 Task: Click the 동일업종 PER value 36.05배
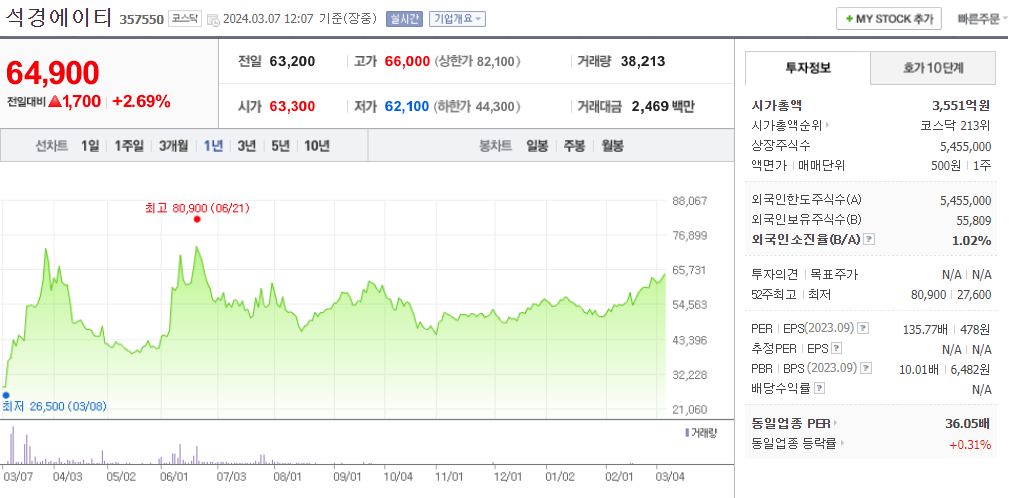click(967, 423)
